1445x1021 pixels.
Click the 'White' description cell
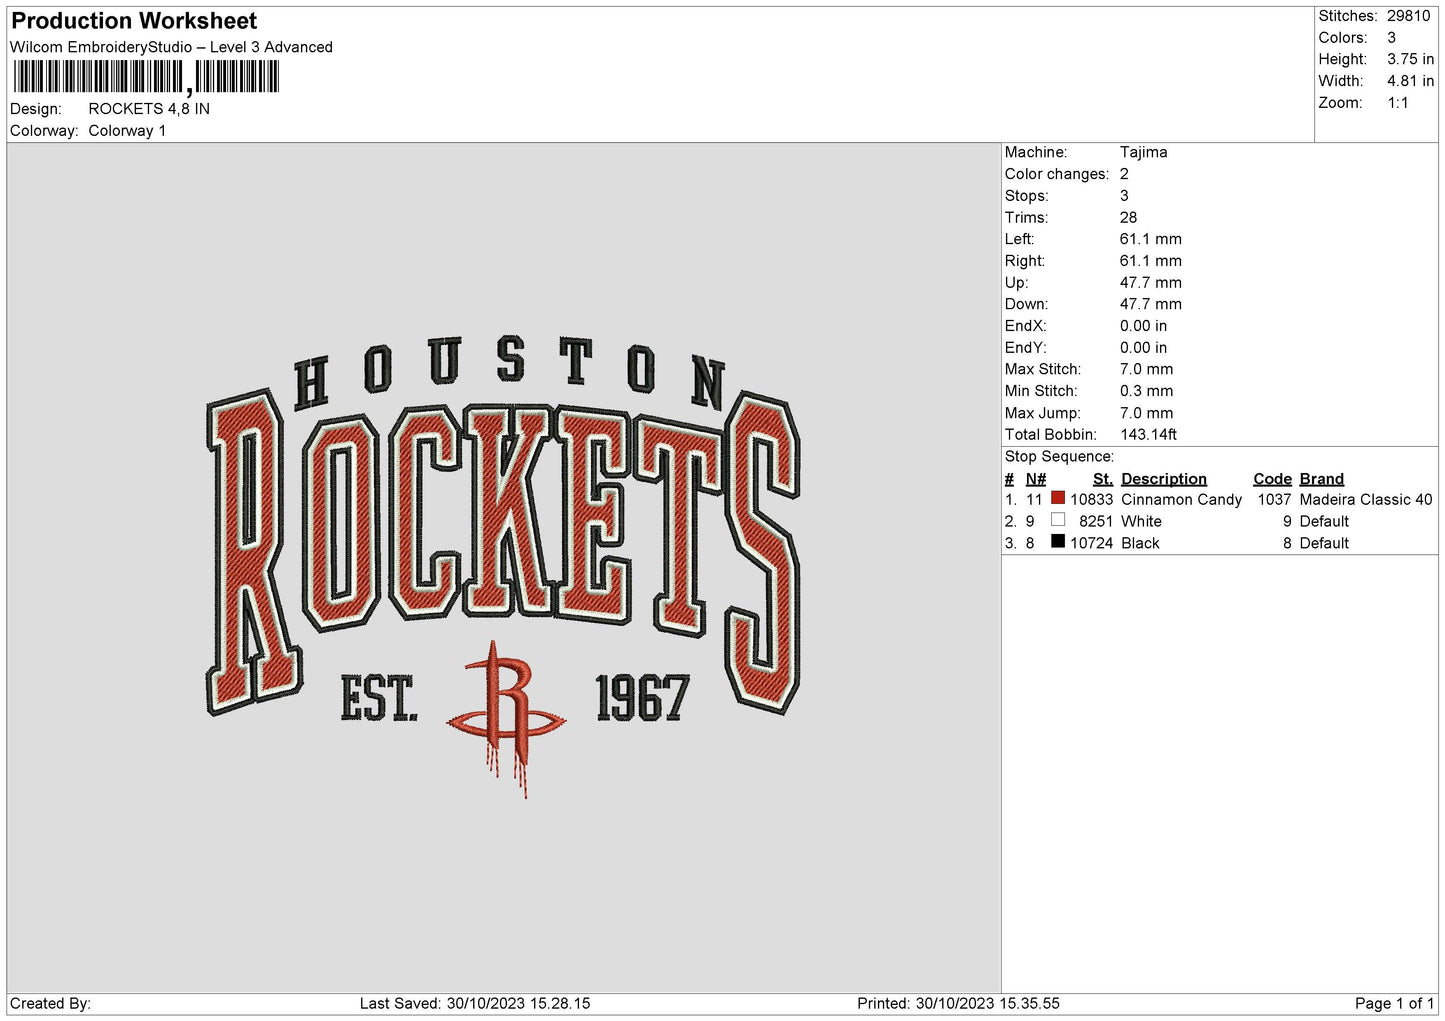1141,522
